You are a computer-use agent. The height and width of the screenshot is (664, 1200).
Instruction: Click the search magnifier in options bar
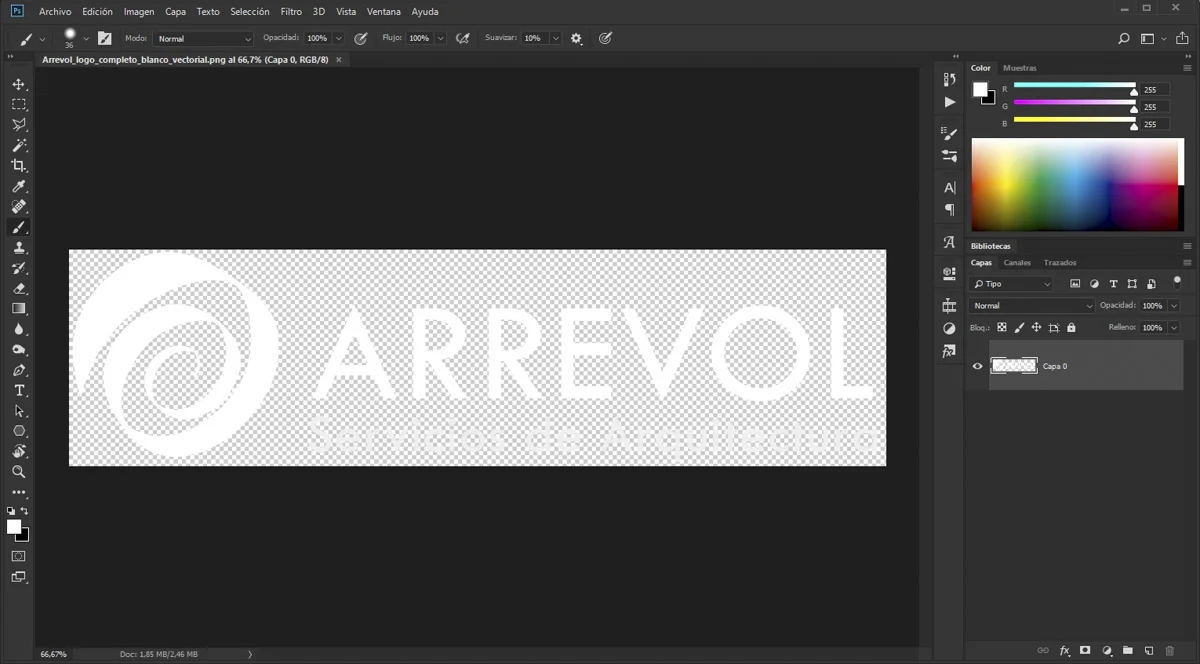pyautogui.click(x=1123, y=39)
